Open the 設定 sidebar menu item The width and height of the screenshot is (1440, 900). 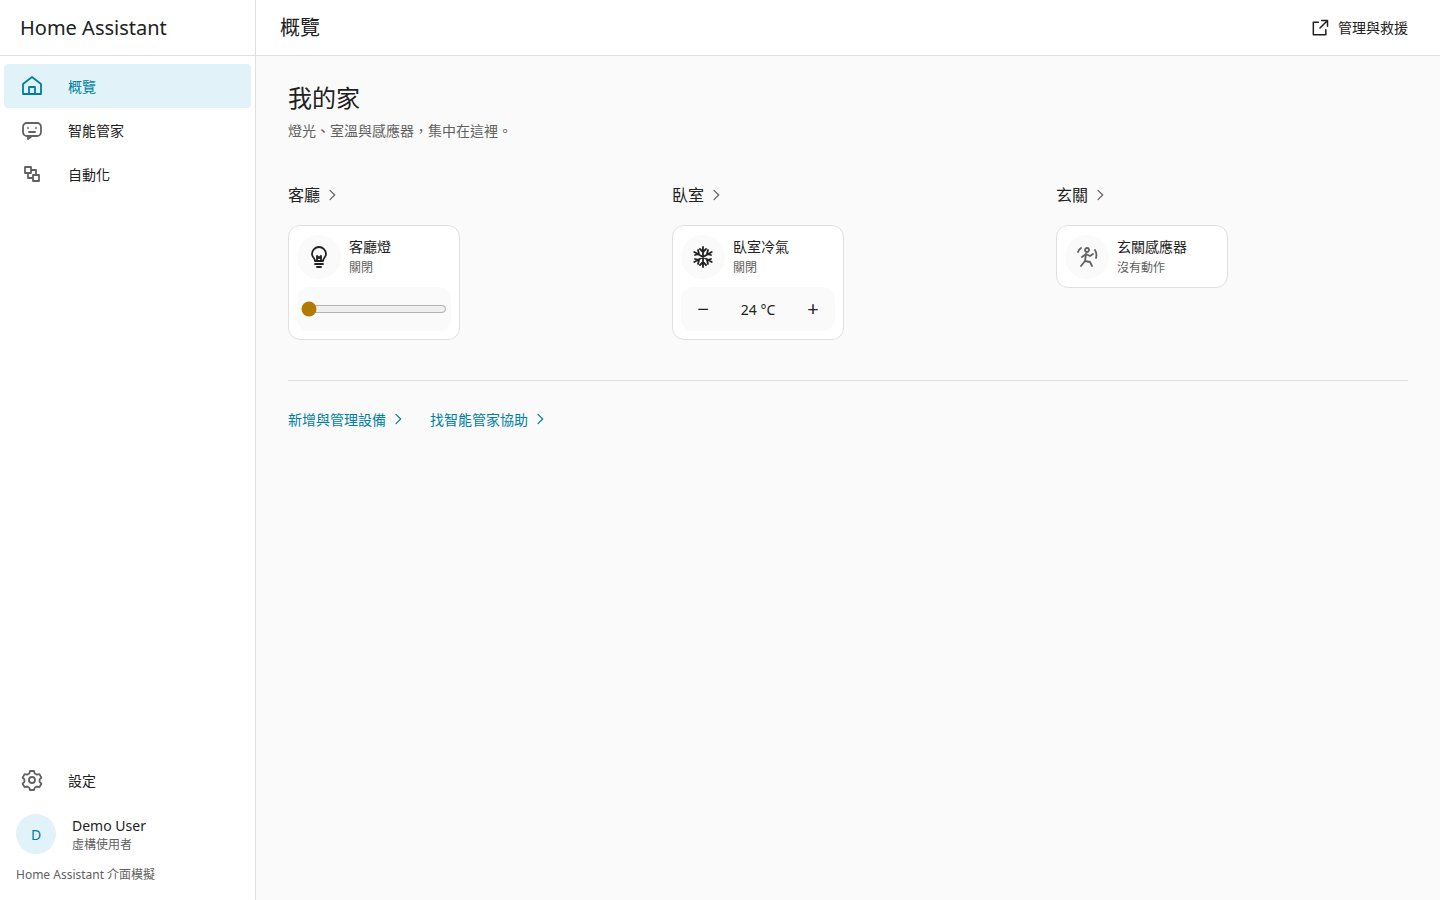click(127, 780)
